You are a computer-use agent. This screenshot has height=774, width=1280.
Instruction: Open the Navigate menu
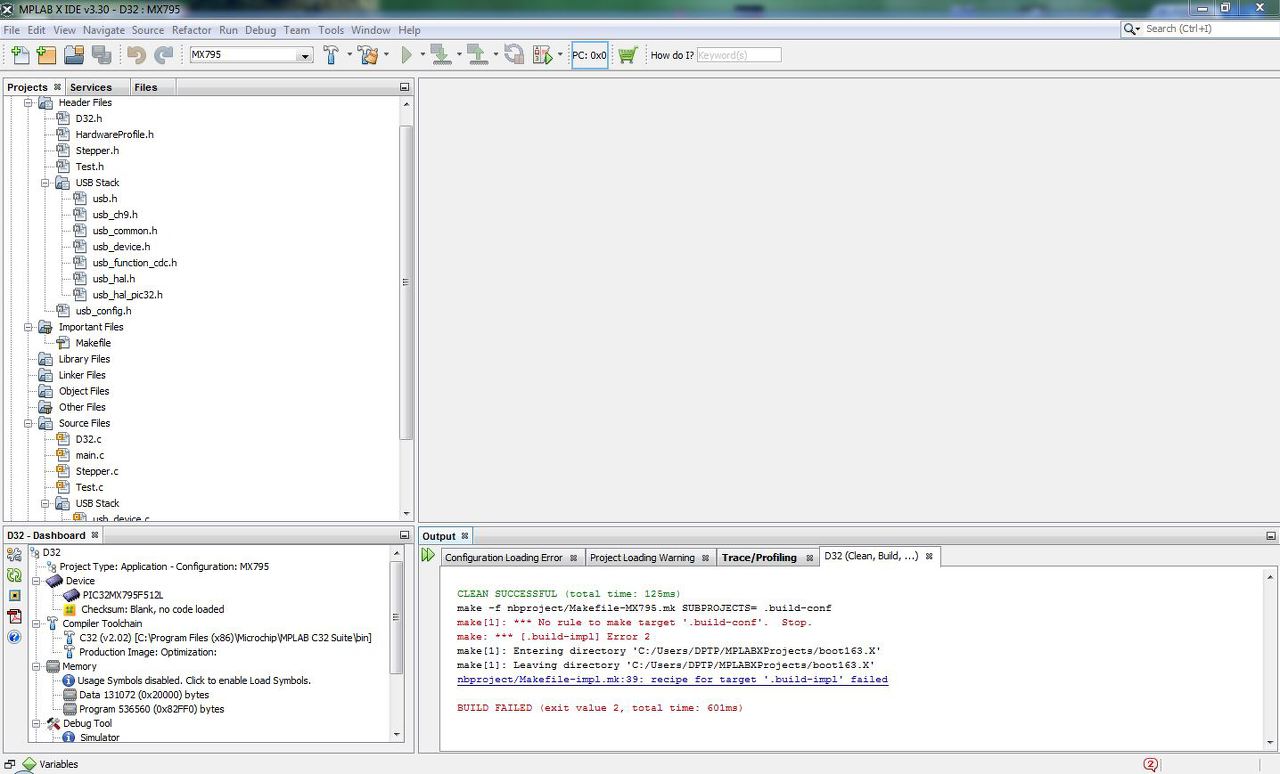point(104,30)
